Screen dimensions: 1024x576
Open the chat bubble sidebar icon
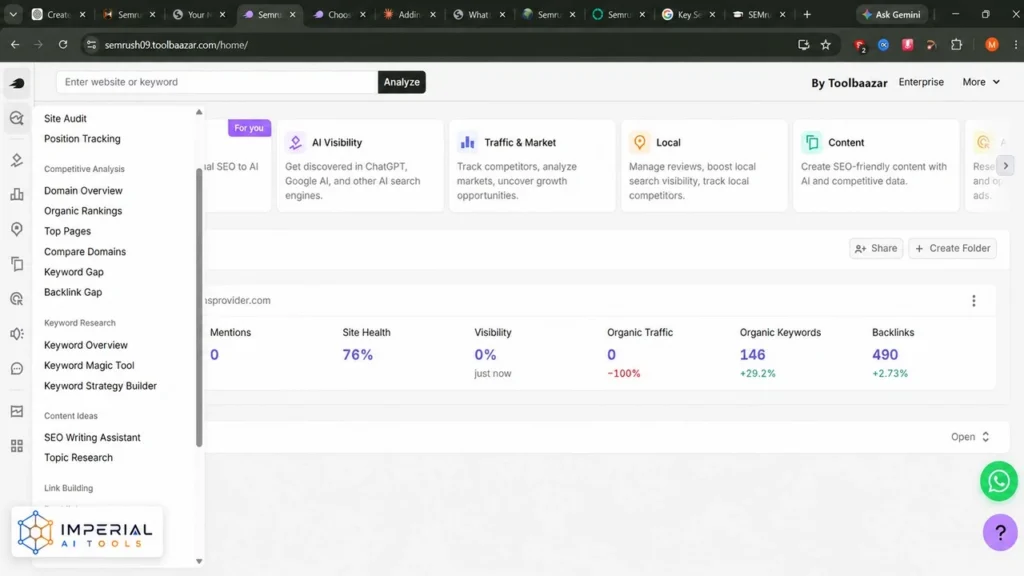point(17,369)
